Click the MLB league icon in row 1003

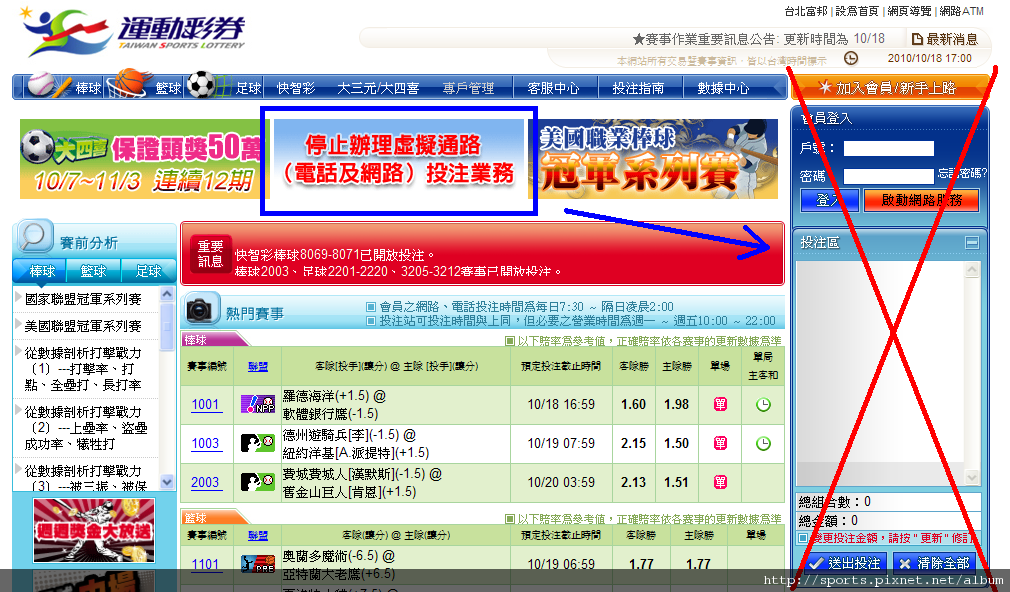[258, 443]
